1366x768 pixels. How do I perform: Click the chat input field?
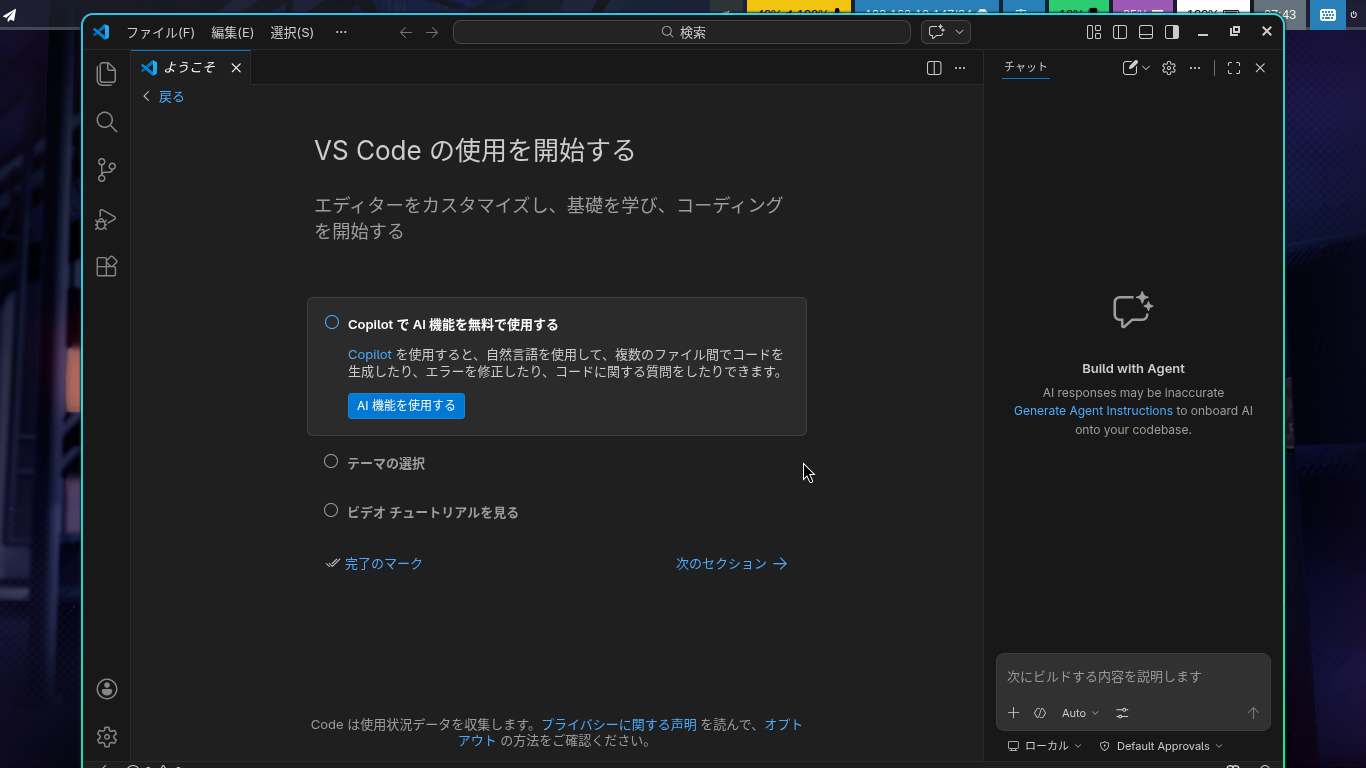tap(1132, 677)
